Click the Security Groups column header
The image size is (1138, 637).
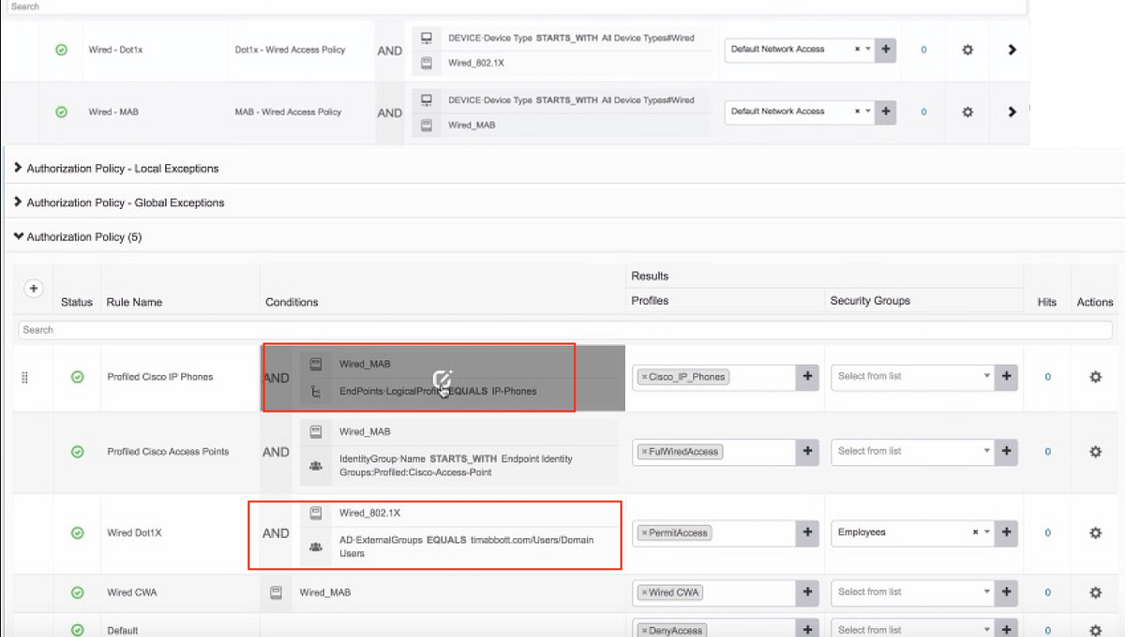869,300
